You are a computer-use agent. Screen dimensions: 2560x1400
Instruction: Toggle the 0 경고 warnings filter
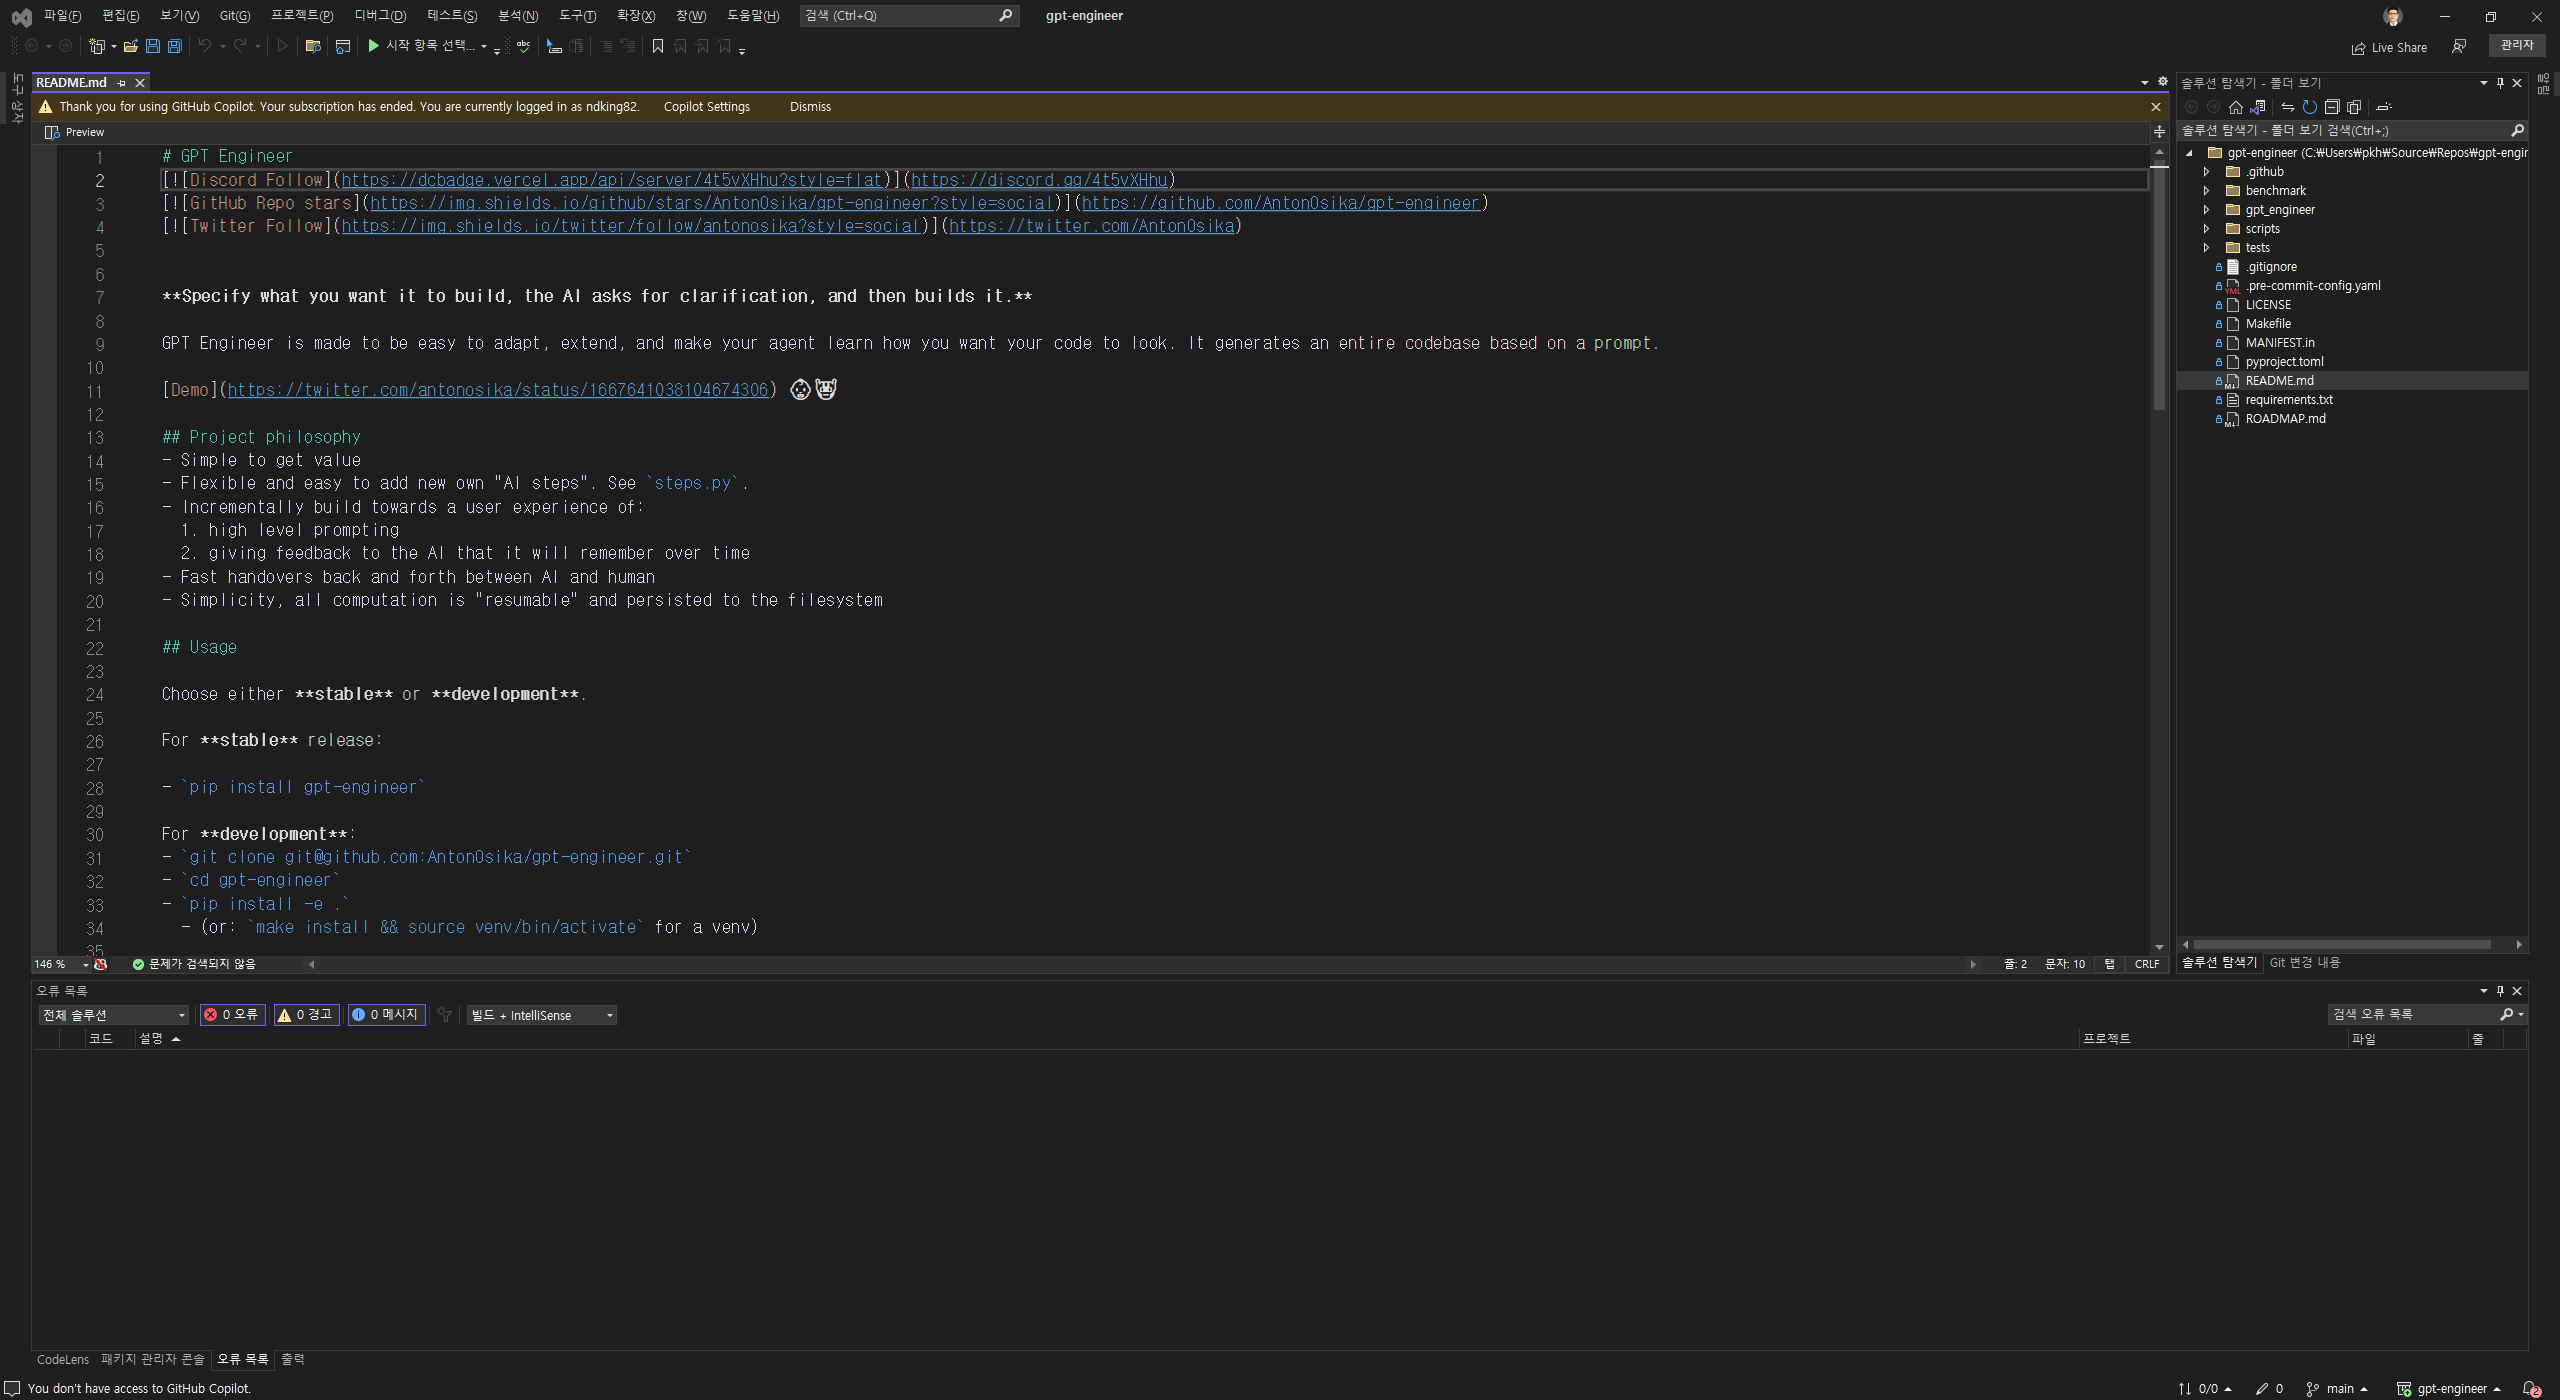306,1014
